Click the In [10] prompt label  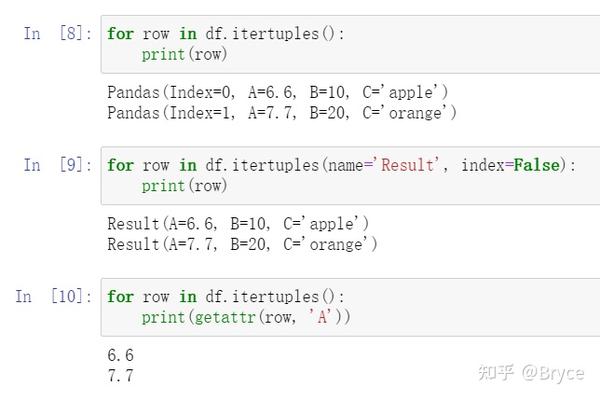tap(54, 296)
